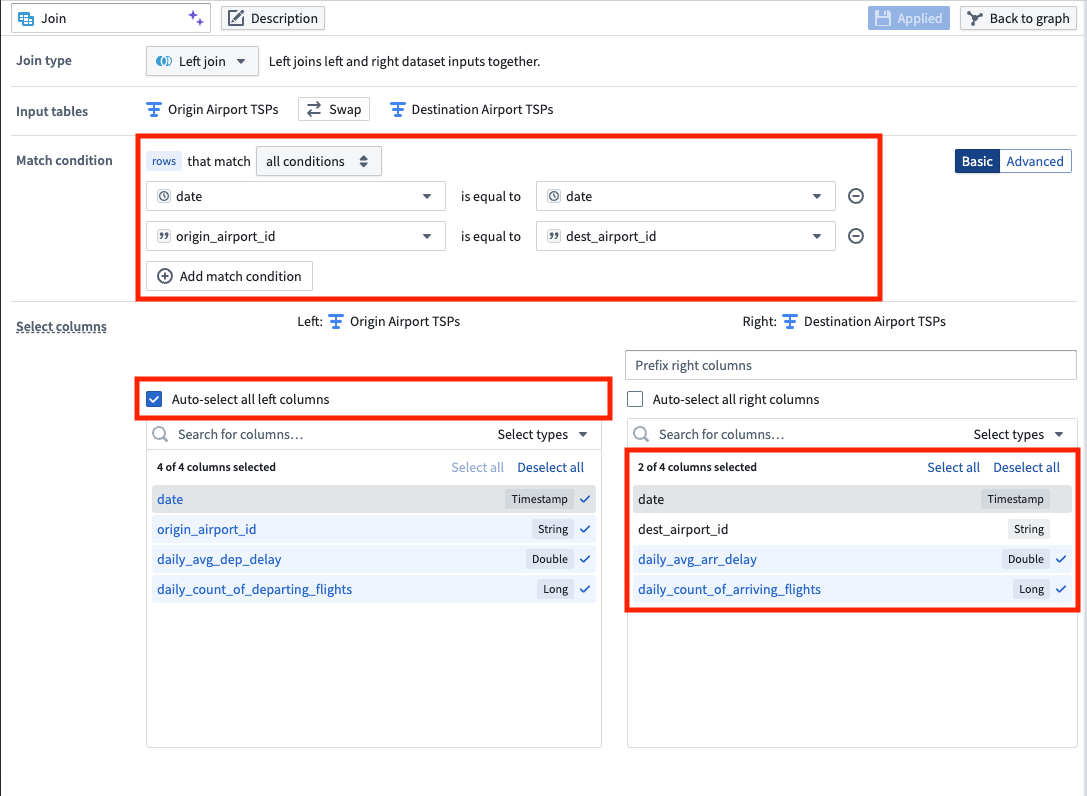Viewport: 1087px width, 796px height.
Task: Click string type icon in dest_airport_id selector
Action: click(554, 236)
